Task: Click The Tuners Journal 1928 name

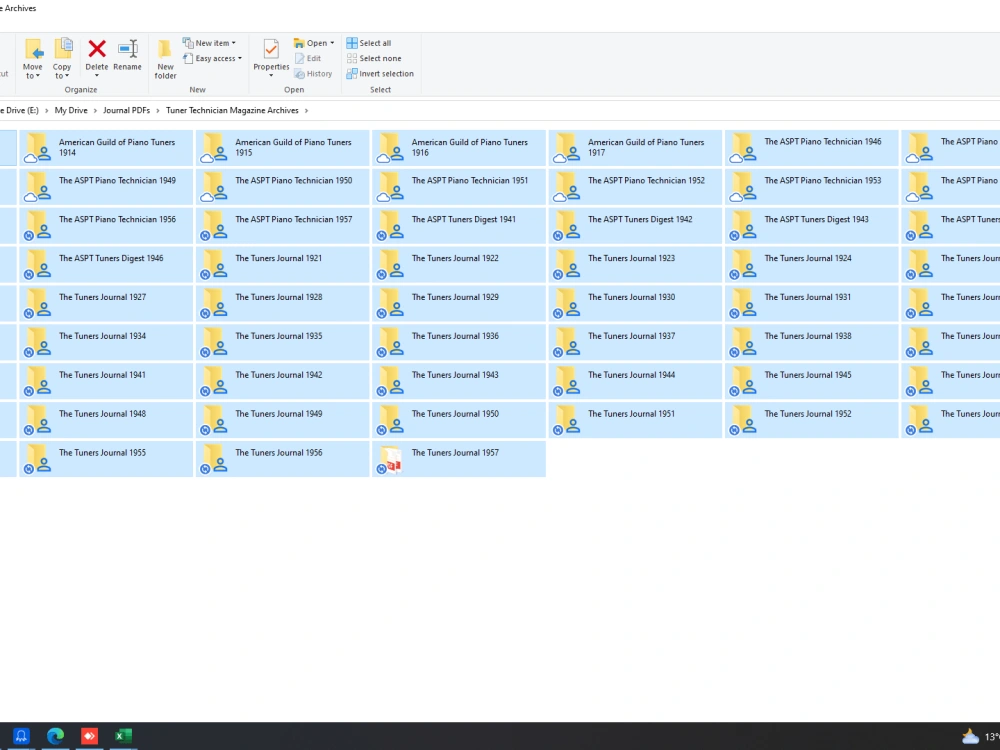Action: pos(278,297)
